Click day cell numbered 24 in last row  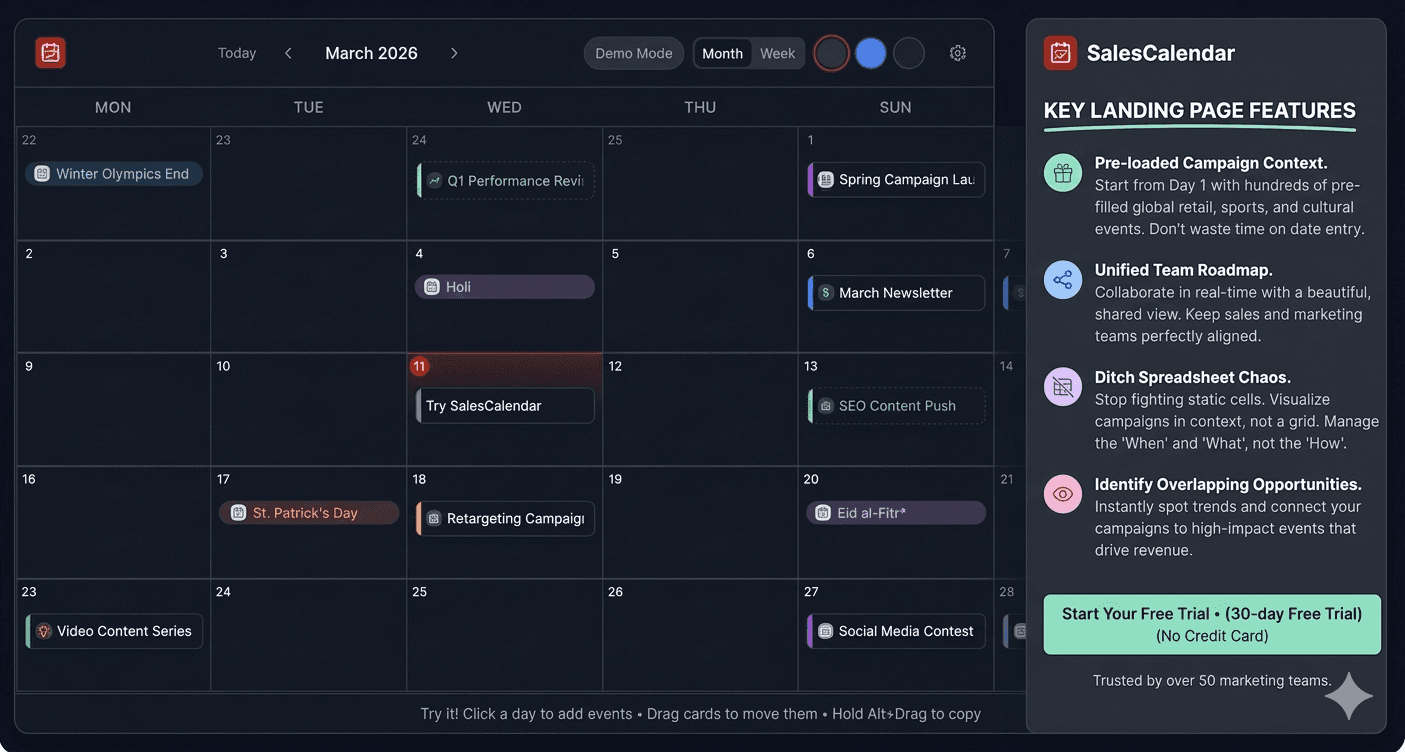click(309, 634)
